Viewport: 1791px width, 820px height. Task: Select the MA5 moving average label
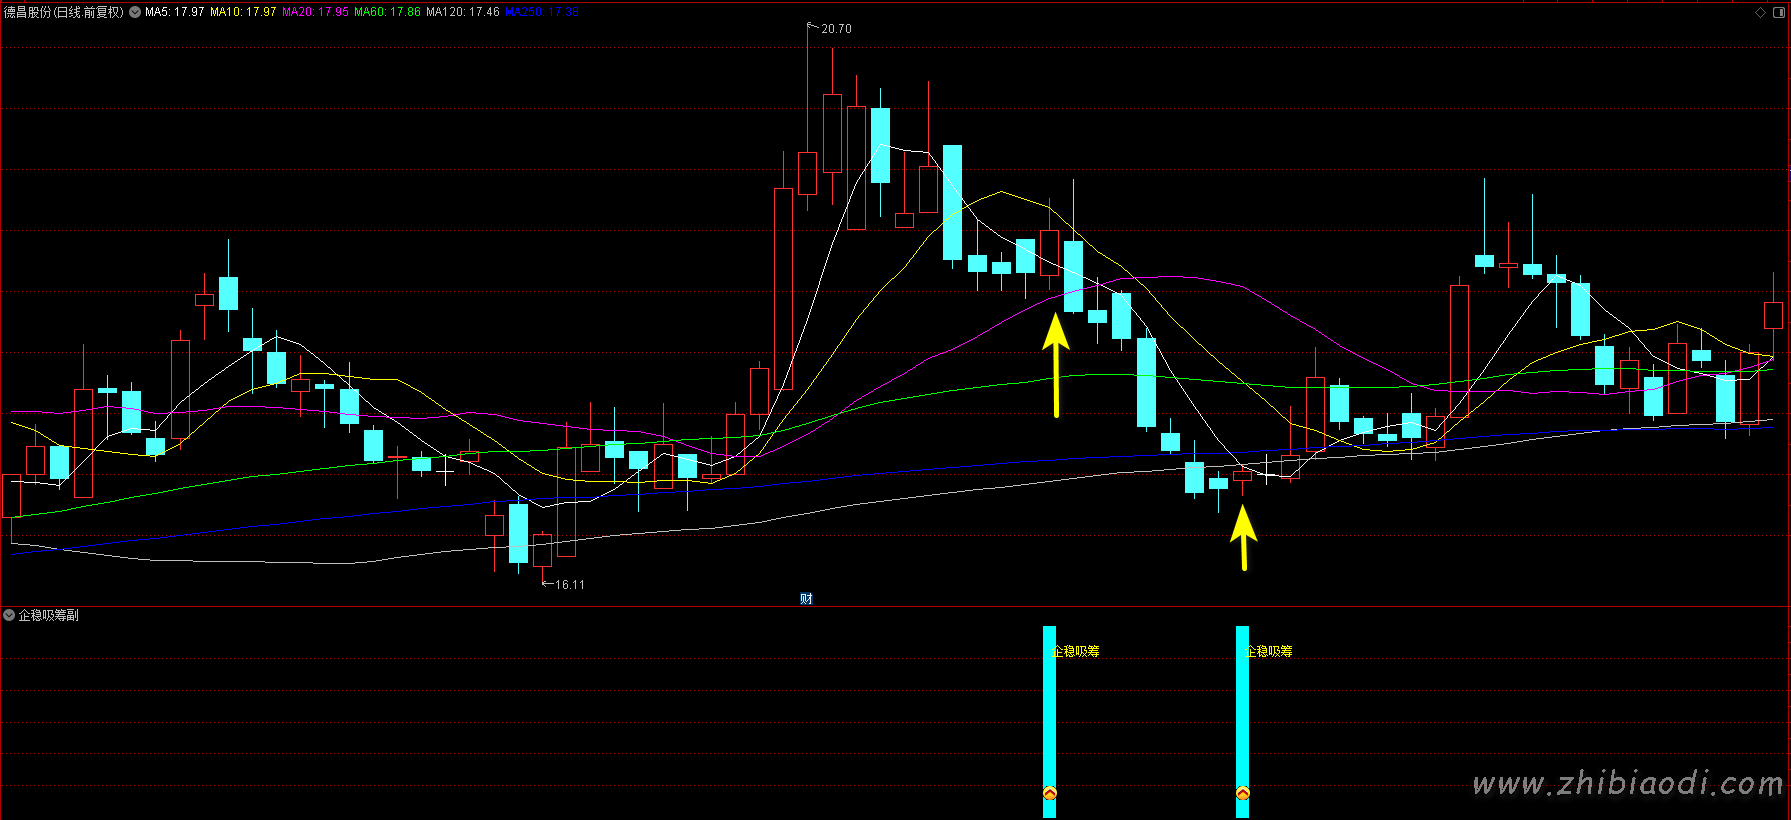175,13
